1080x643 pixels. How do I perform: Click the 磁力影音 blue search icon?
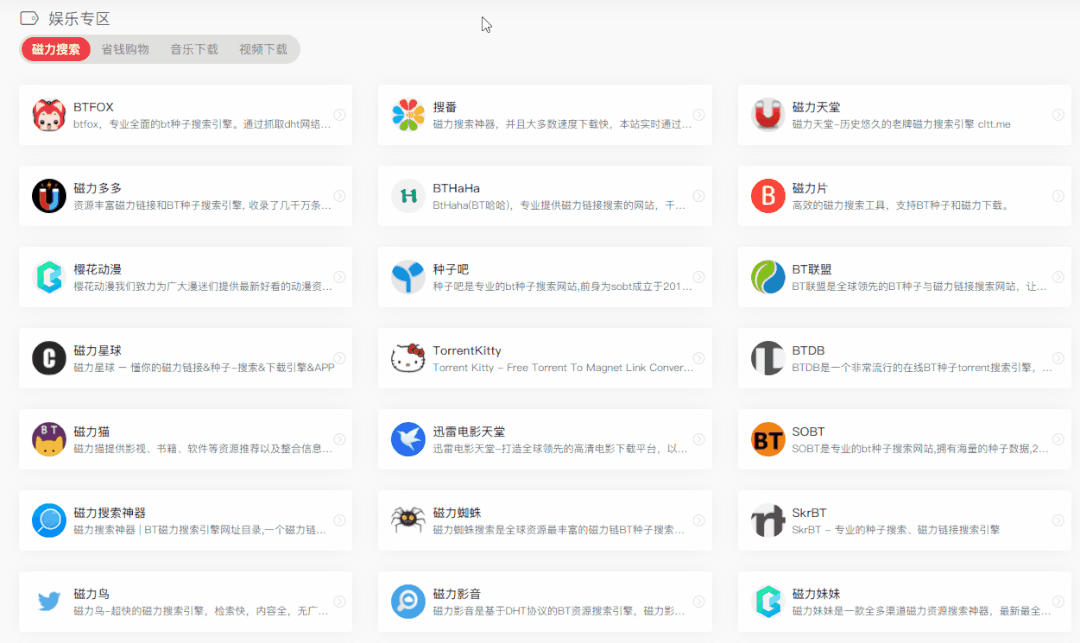tap(408, 602)
